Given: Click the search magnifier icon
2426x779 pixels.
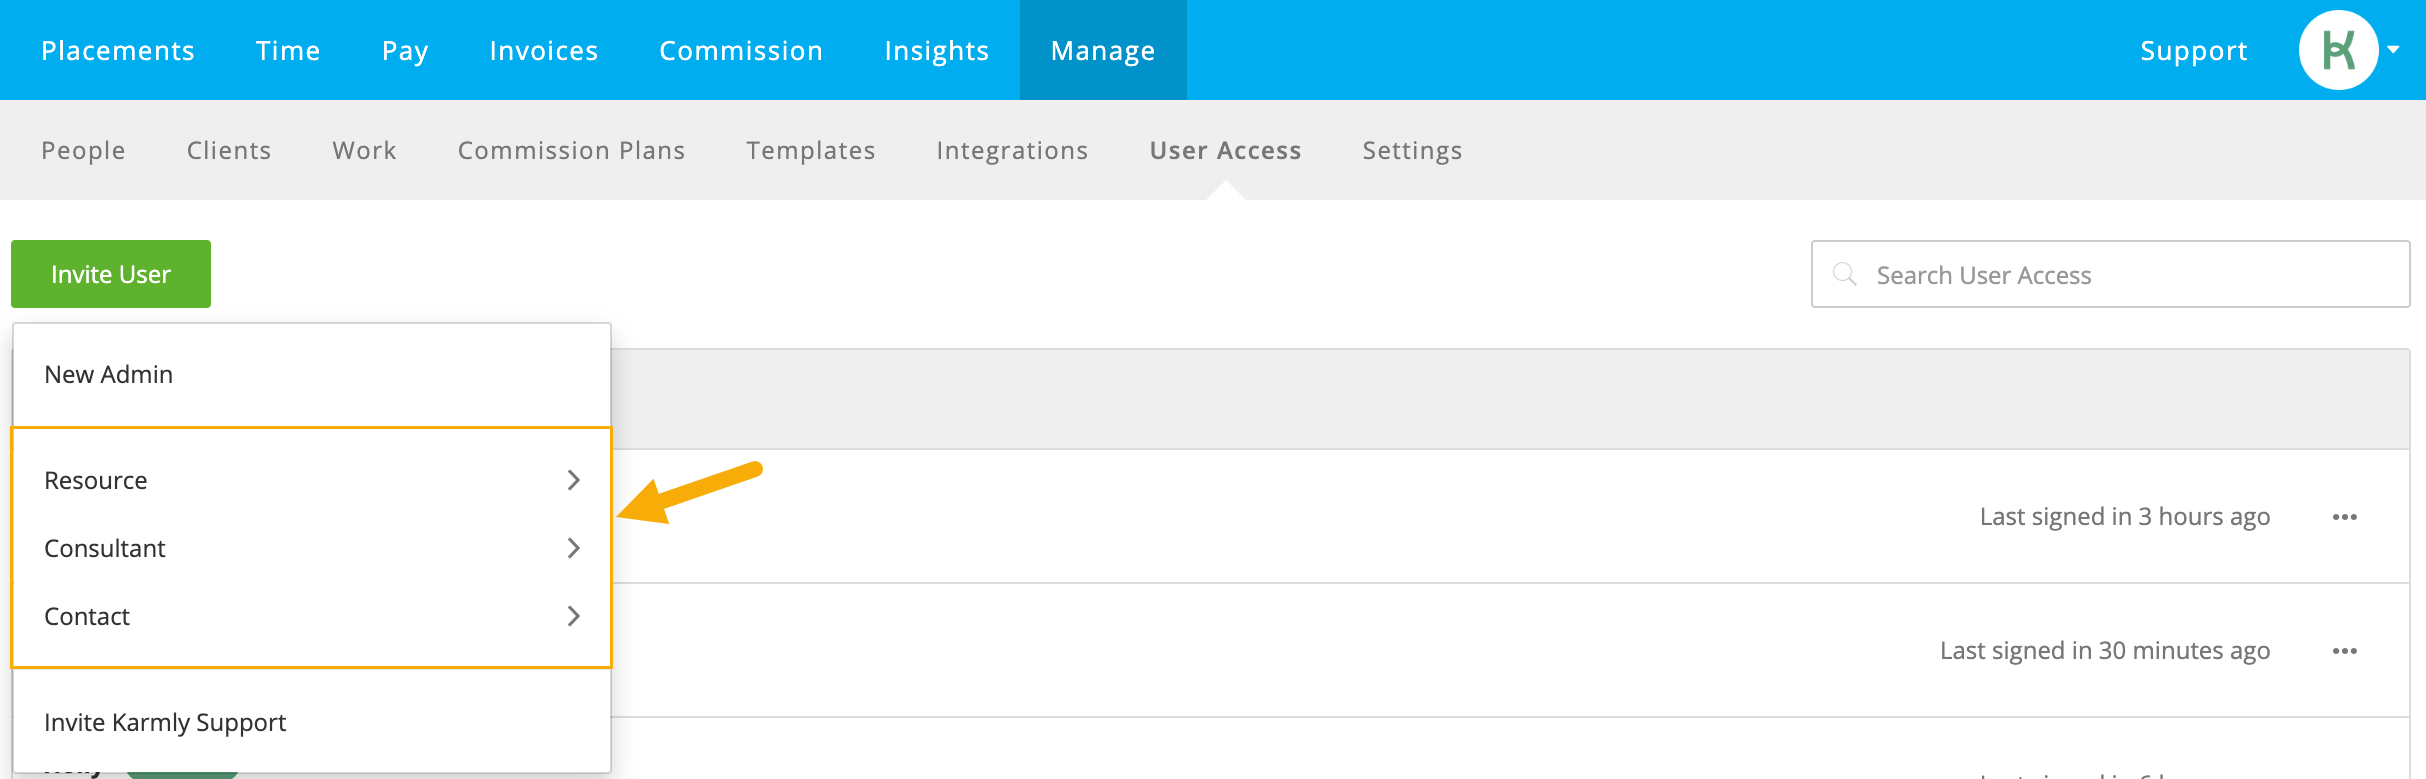Looking at the screenshot, I should pos(1845,274).
